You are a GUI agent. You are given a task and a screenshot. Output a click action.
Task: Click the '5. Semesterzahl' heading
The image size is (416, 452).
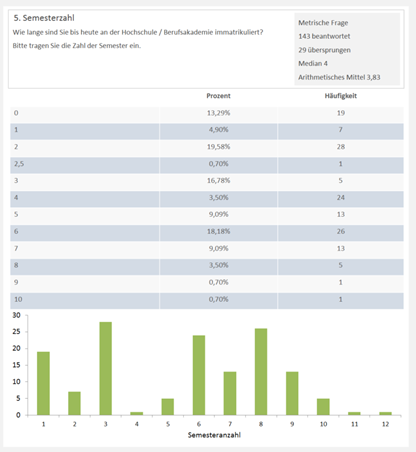click(44, 18)
